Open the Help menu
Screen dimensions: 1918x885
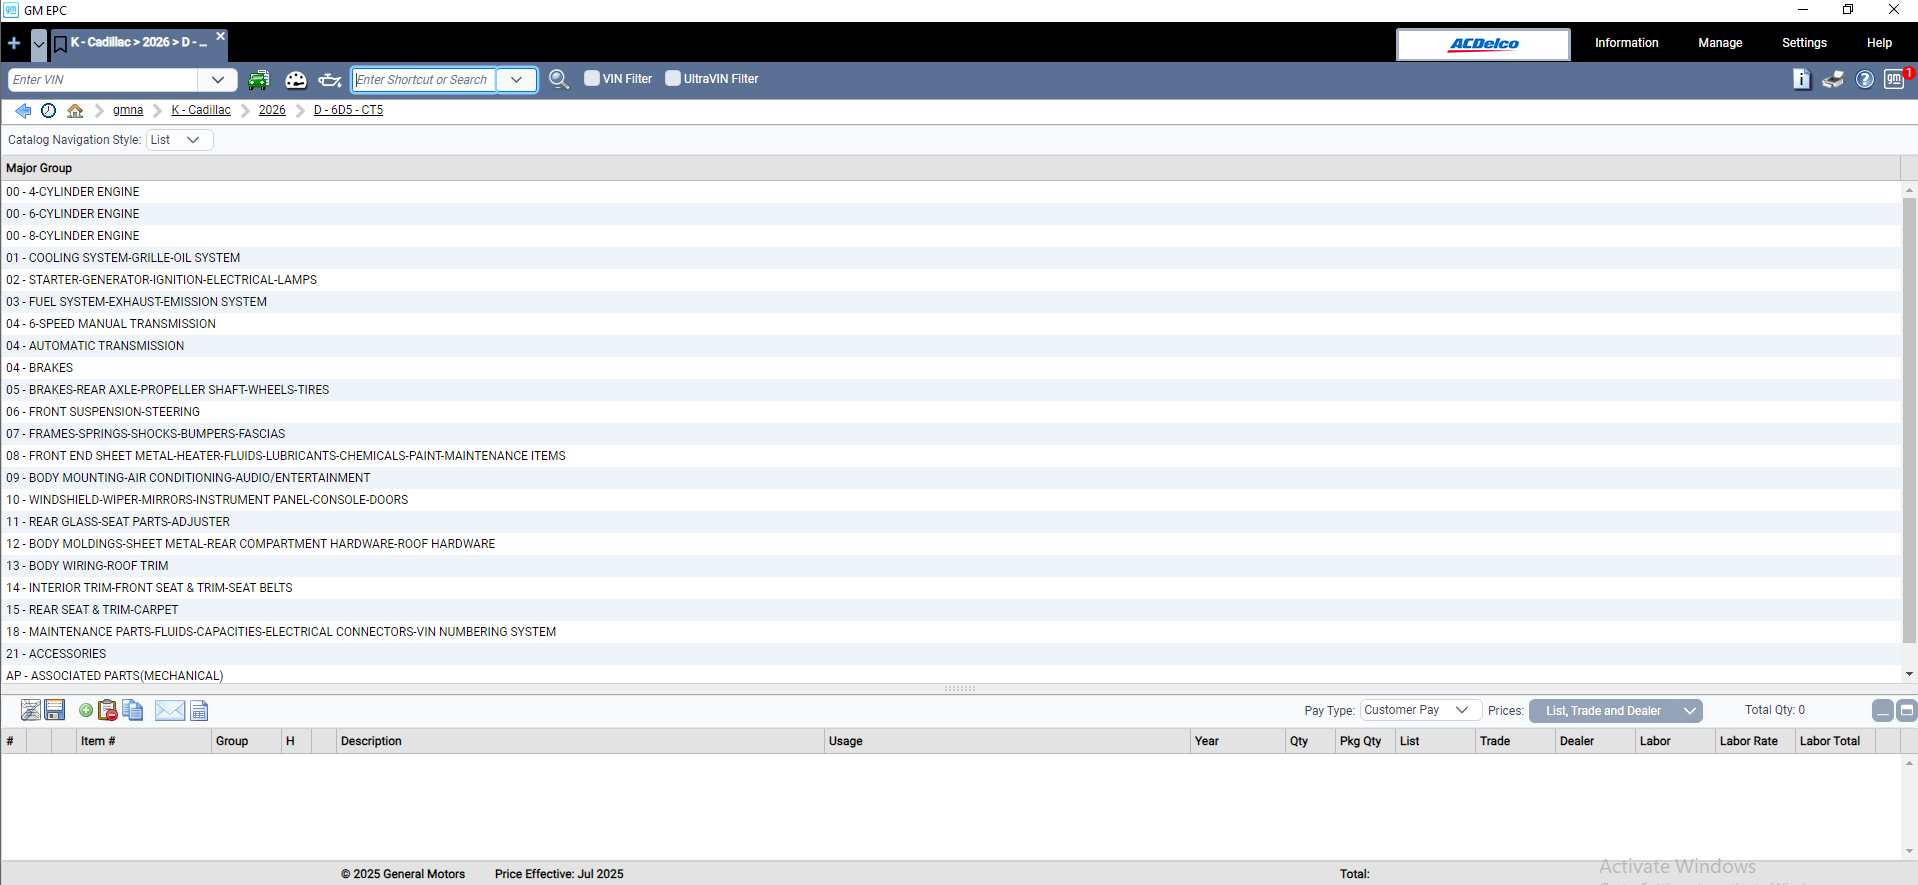1879,43
